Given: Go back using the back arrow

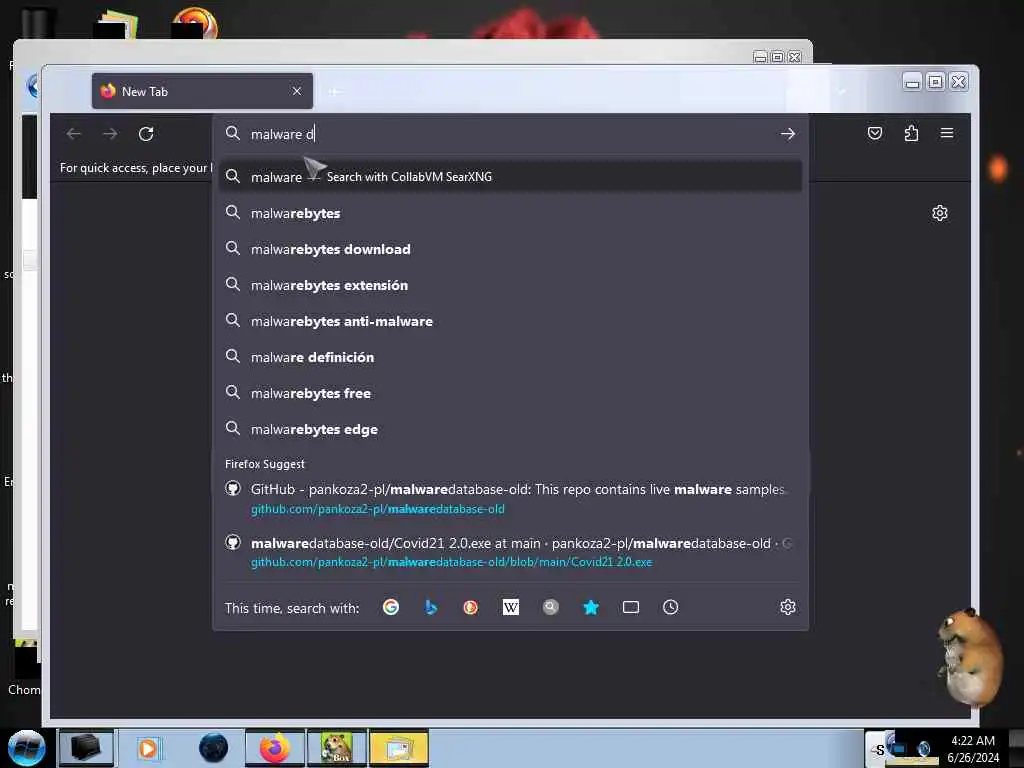Looking at the screenshot, I should (74, 134).
